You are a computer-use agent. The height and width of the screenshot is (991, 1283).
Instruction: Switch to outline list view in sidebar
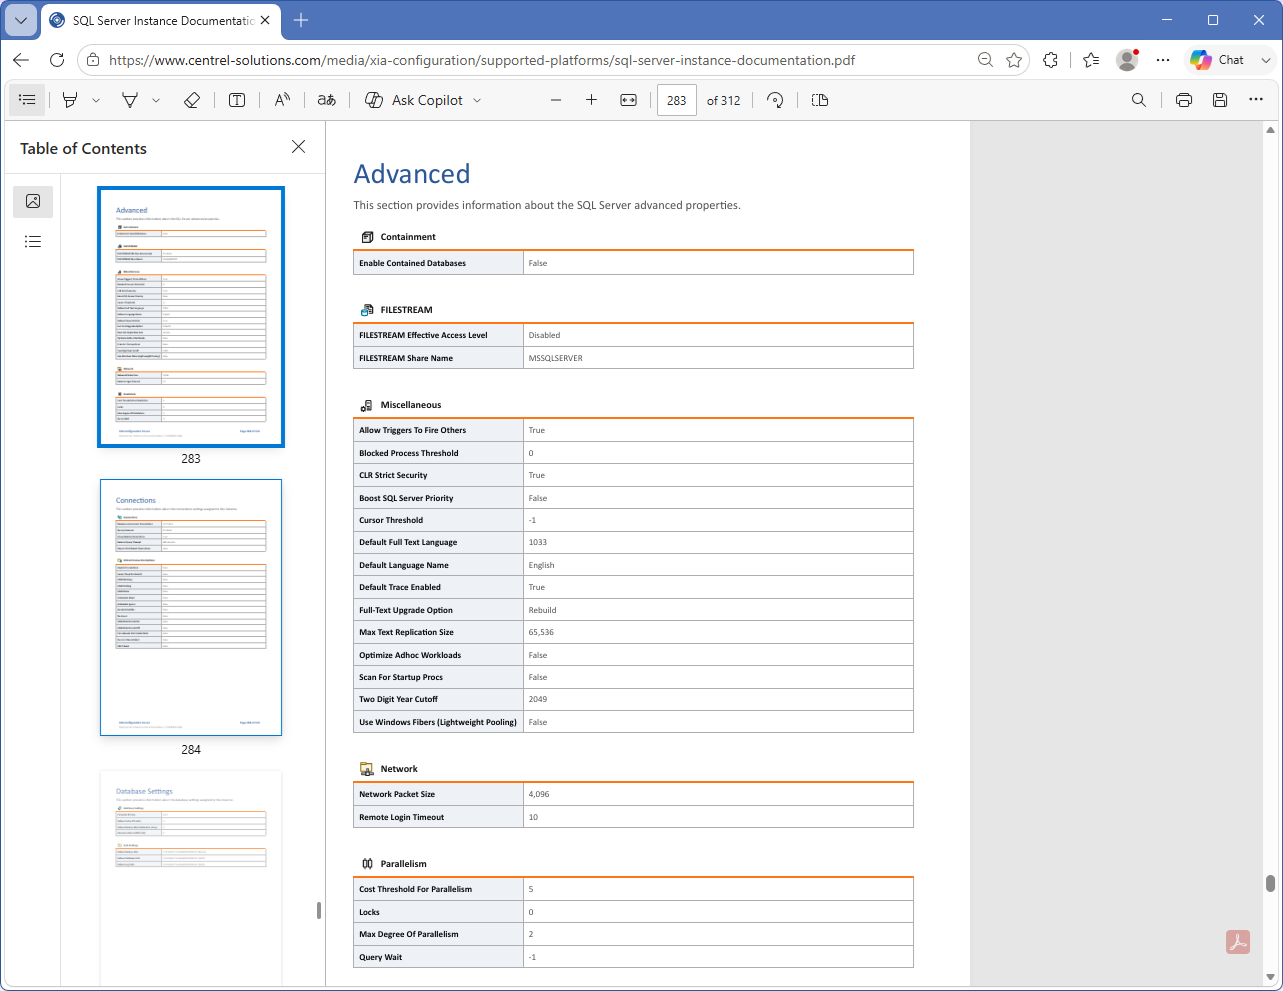[33, 241]
